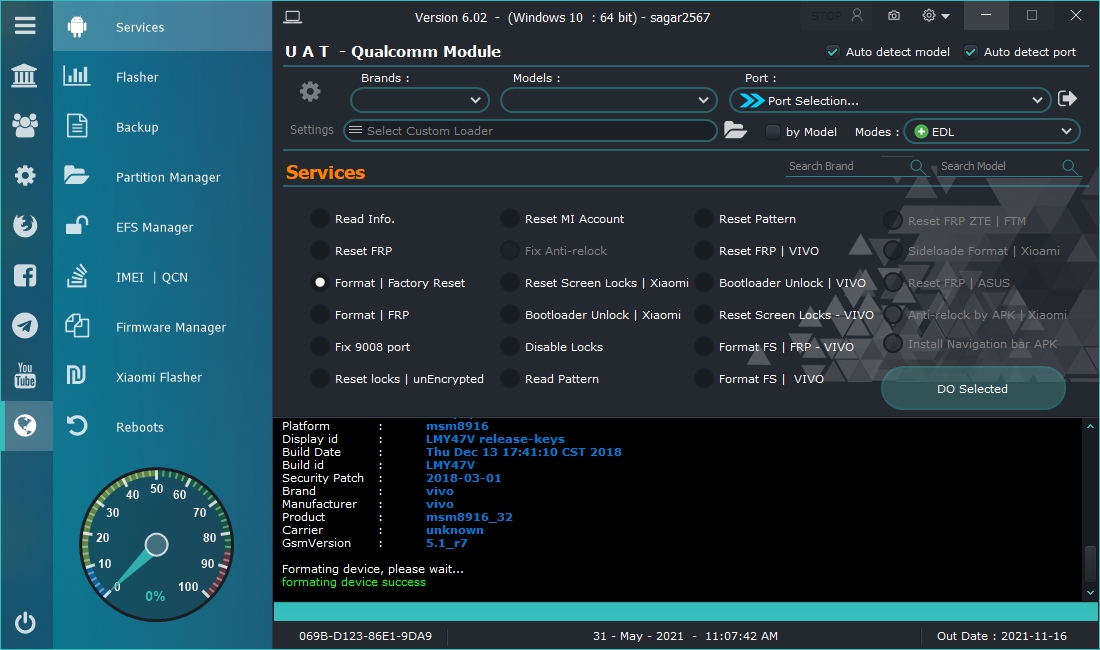Select Reset FRP radio button
The image size is (1100, 650).
click(320, 251)
